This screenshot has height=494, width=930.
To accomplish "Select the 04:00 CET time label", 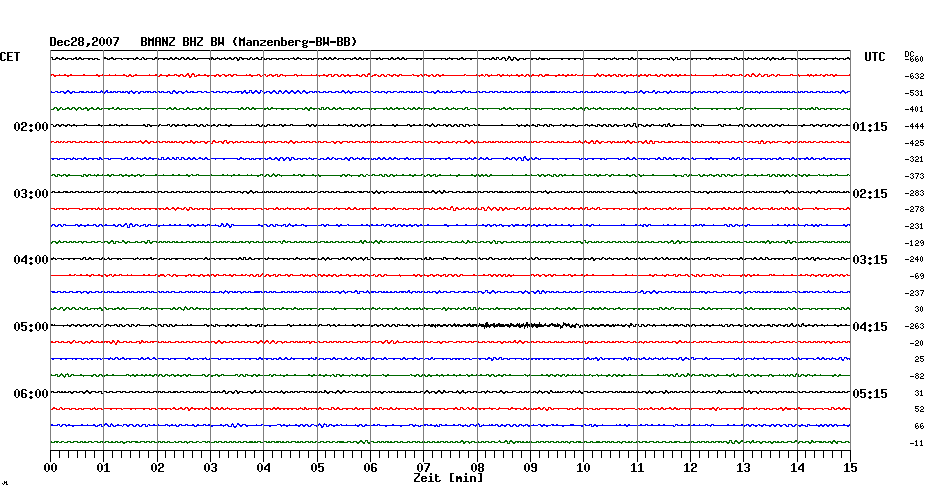I will click(x=31, y=260).
